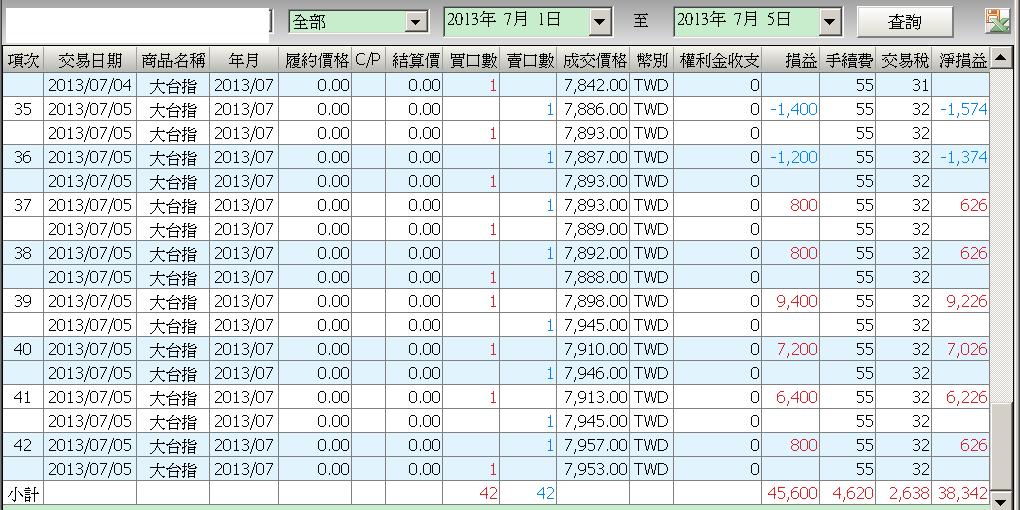Image resolution: width=1020 pixels, height=510 pixels.
Task: Select the 7,957.00 trade price cell
Action: pyautogui.click(x=593, y=446)
